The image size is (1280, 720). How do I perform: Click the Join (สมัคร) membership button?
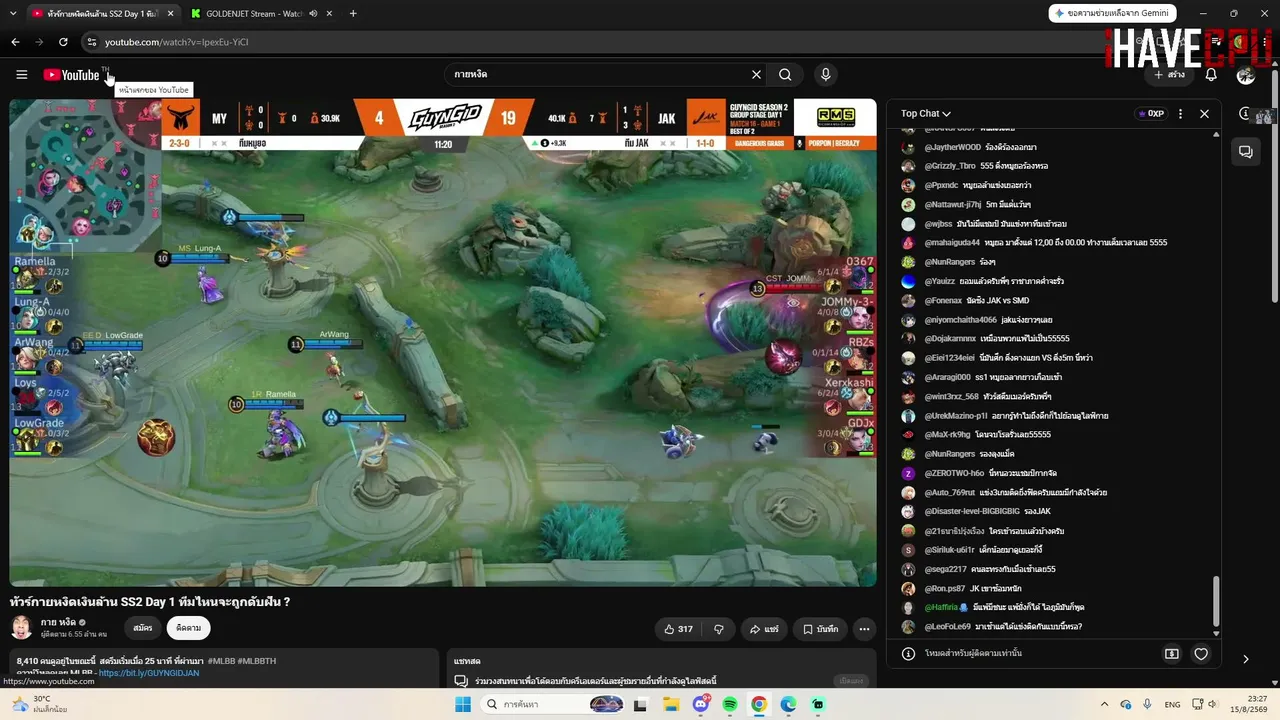click(143, 628)
